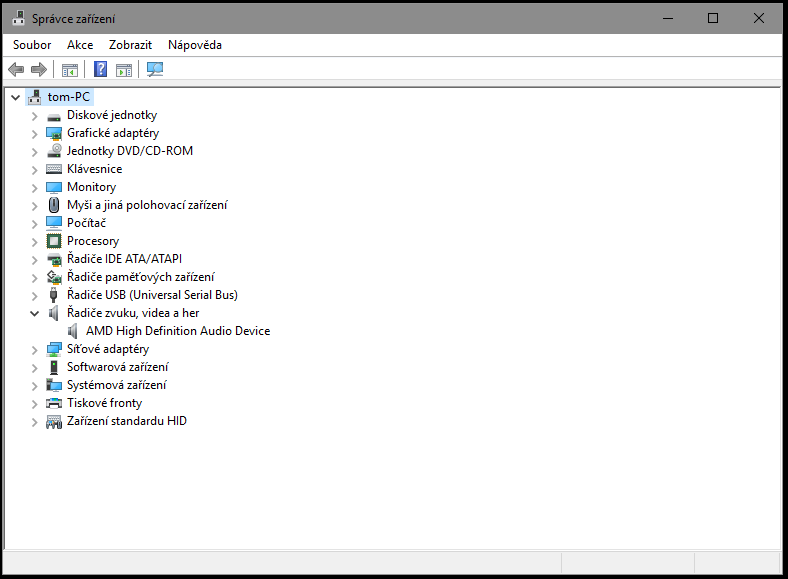Show or hide console tree toolbar icon
788x579 pixels.
(70, 70)
